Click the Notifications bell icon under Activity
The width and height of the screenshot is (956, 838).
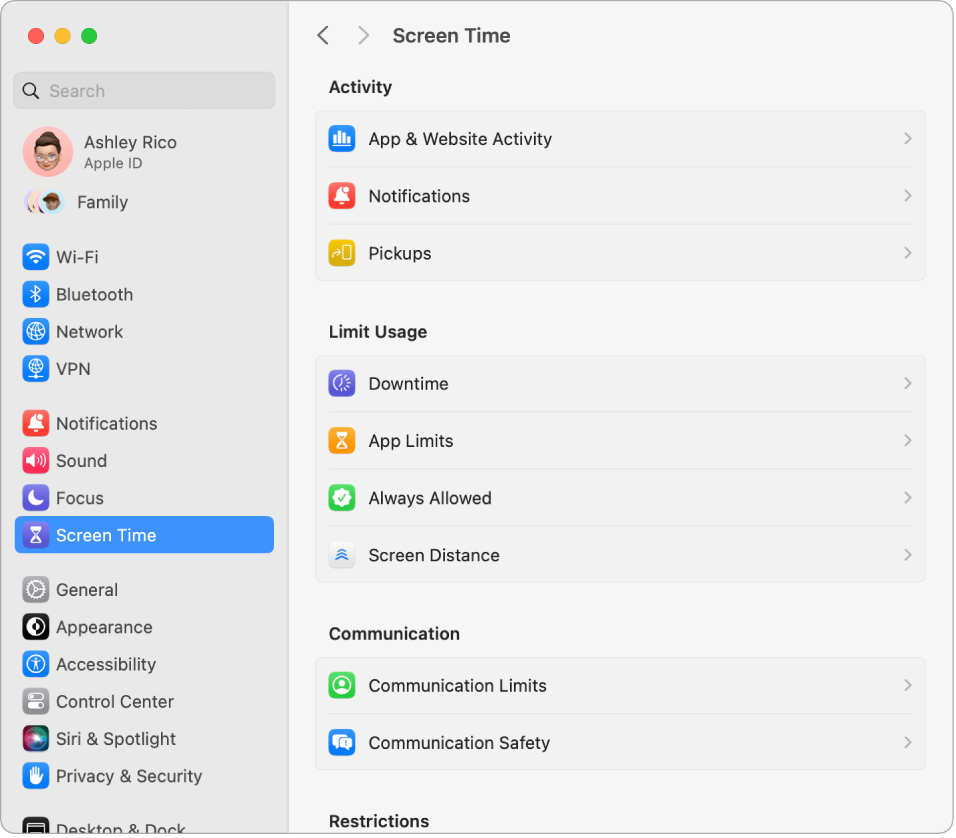[342, 196]
